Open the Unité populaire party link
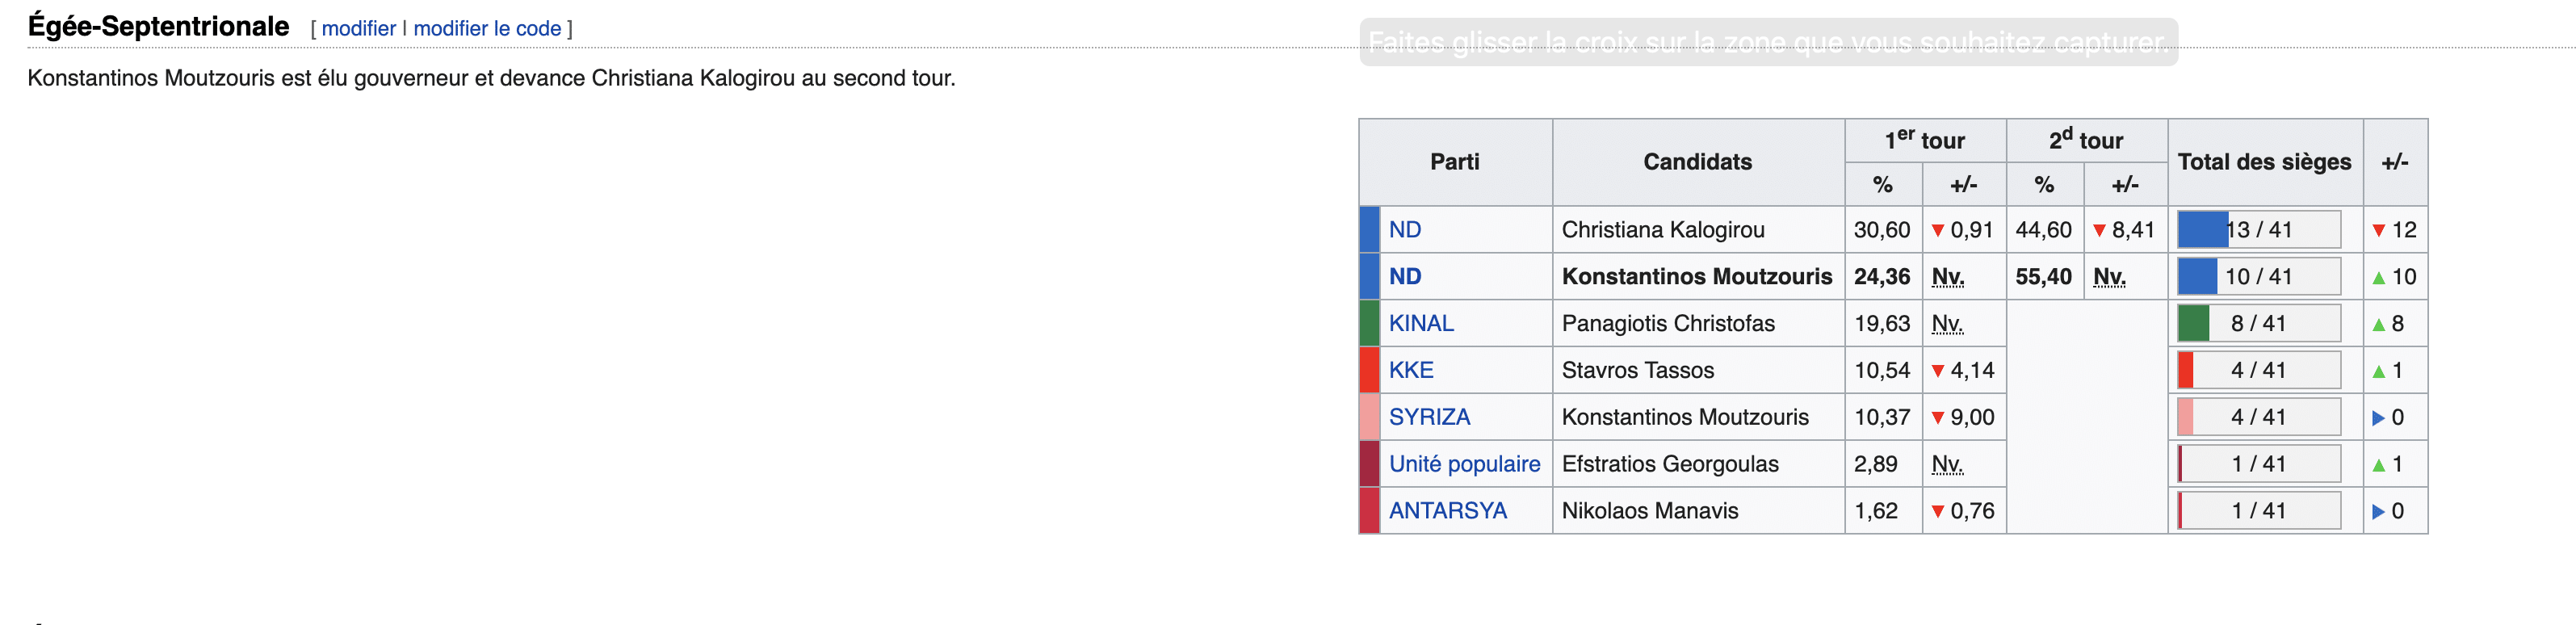 coord(1464,465)
